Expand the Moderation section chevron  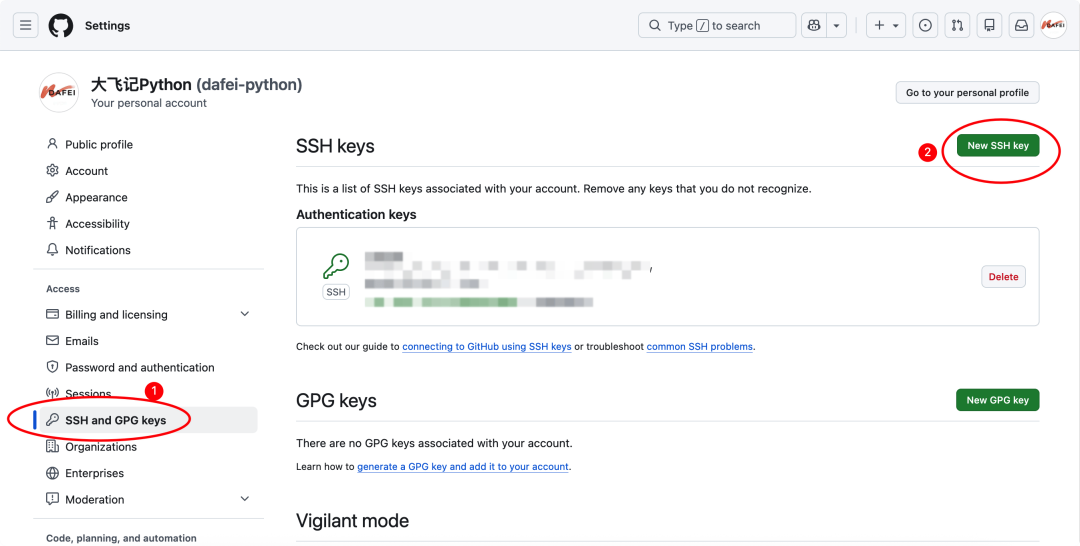(245, 499)
